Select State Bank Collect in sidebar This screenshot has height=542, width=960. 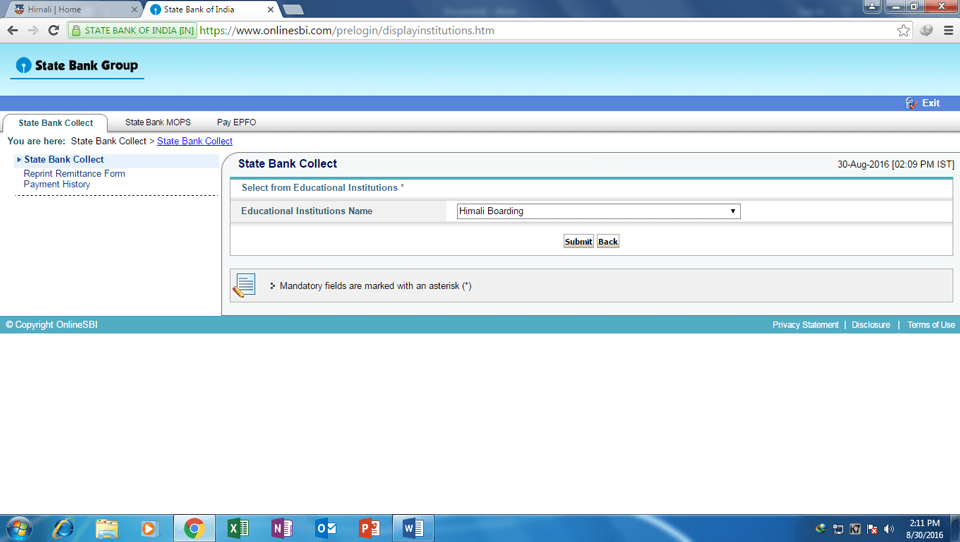coord(64,159)
